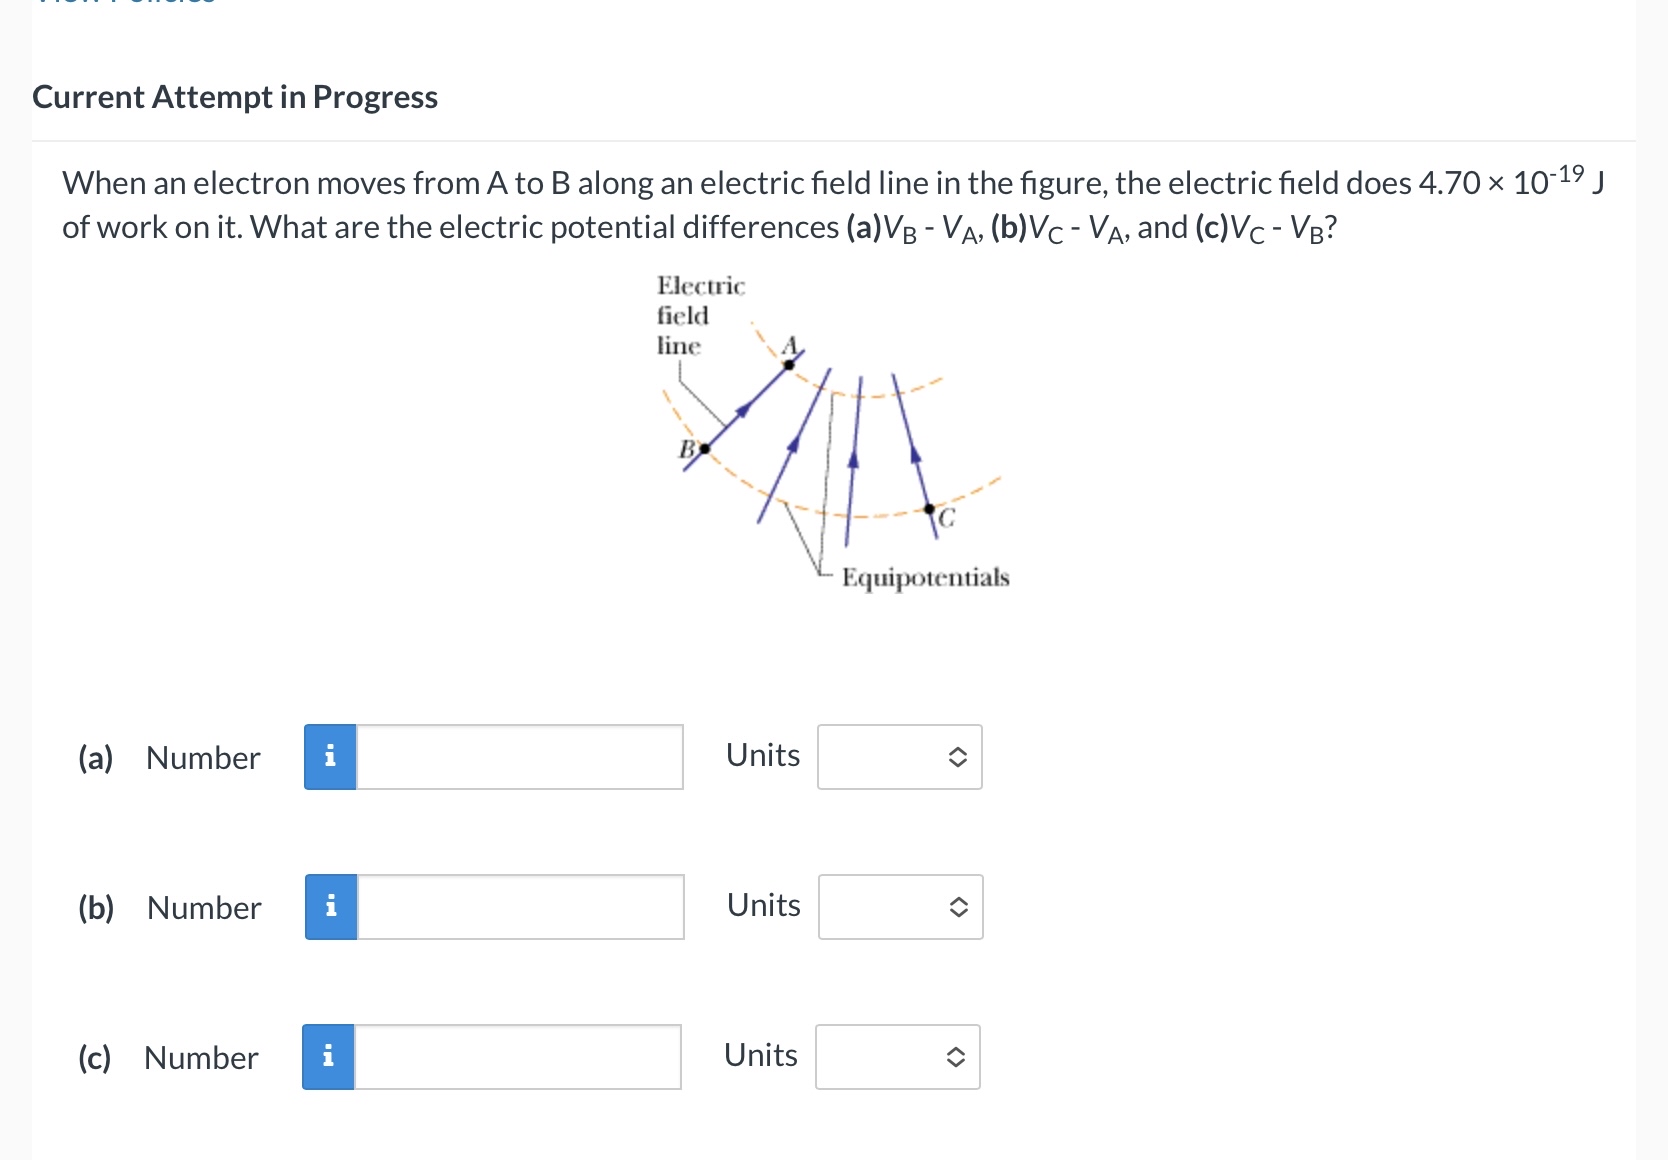Select the Number input field for part (a)
Screen dimensions: 1668x1160
point(519,757)
